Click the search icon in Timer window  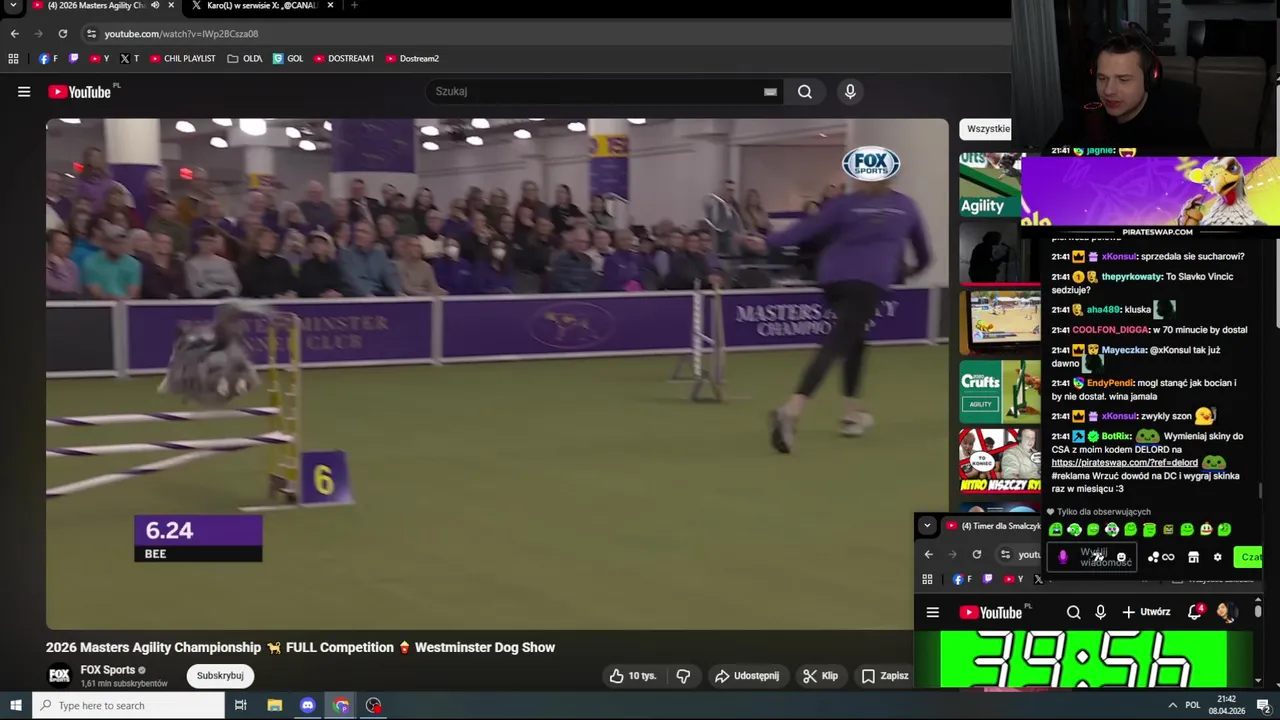point(1073,613)
